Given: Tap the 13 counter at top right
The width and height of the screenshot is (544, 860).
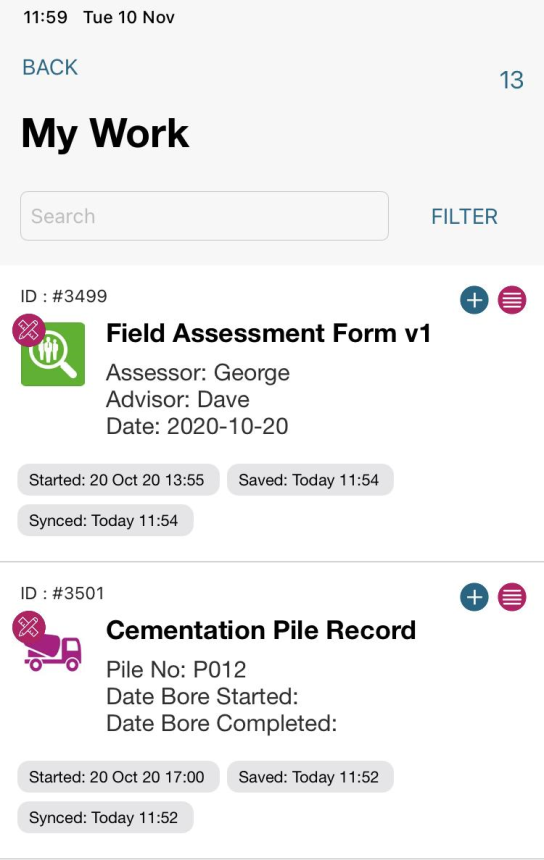Looking at the screenshot, I should (512, 80).
